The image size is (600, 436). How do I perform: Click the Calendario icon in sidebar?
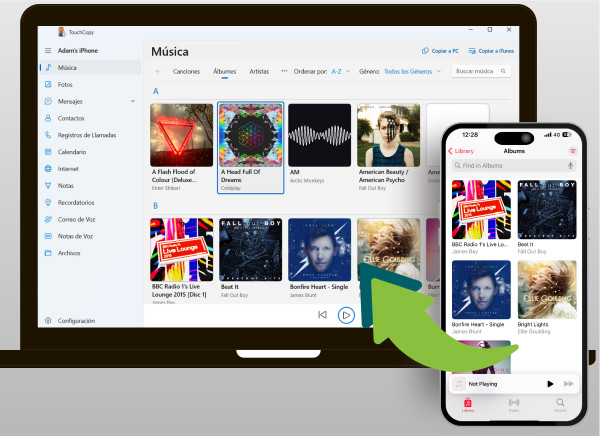(x=48, y=152)
